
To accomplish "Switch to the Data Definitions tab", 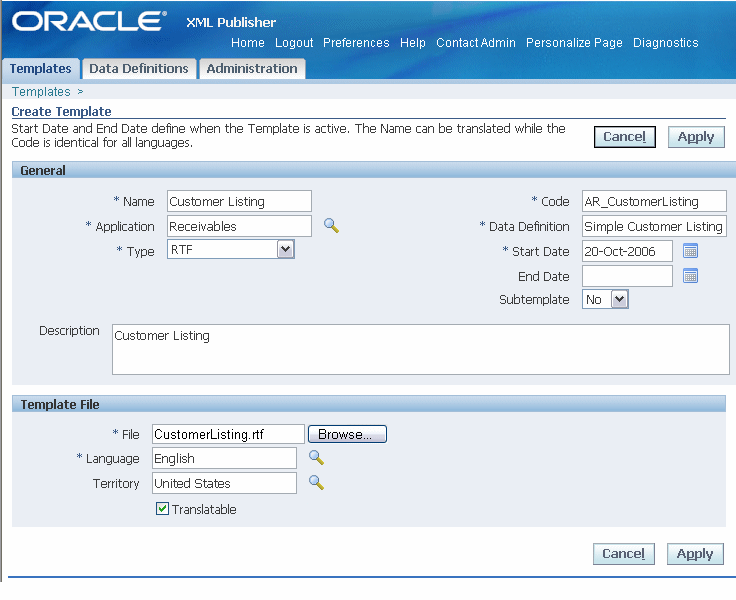I will 139,69.
